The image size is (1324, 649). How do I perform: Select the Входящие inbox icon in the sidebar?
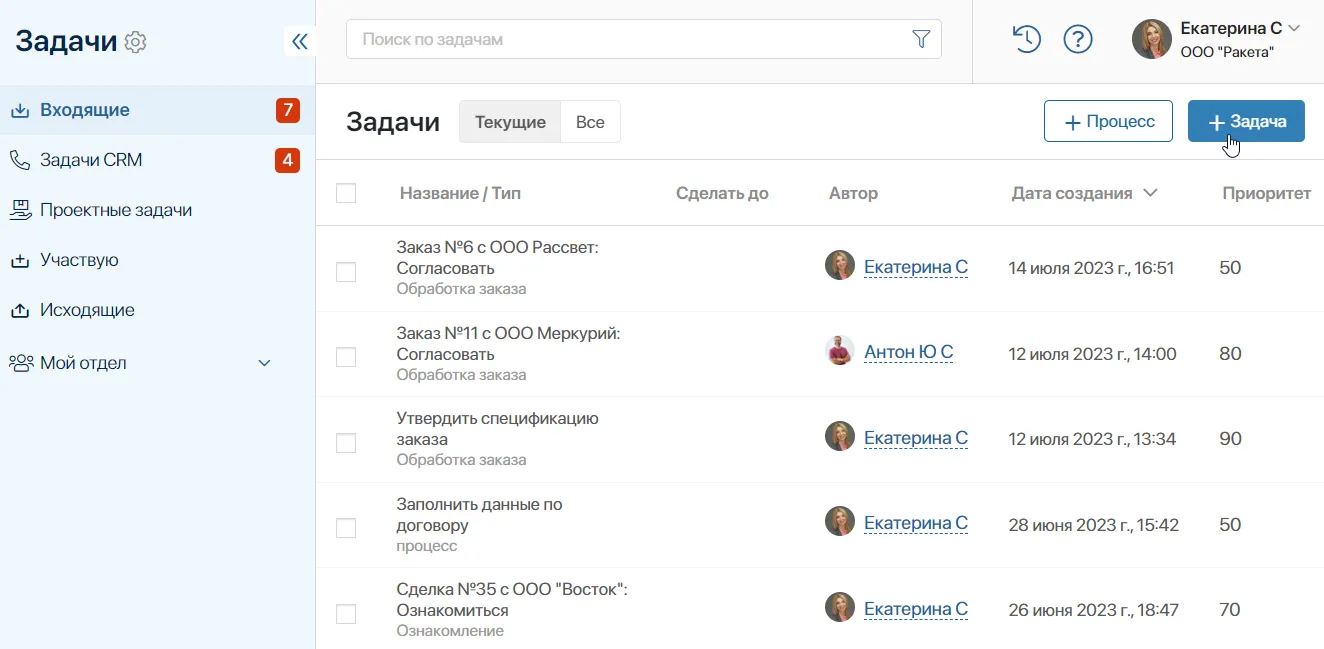point(22,109)
